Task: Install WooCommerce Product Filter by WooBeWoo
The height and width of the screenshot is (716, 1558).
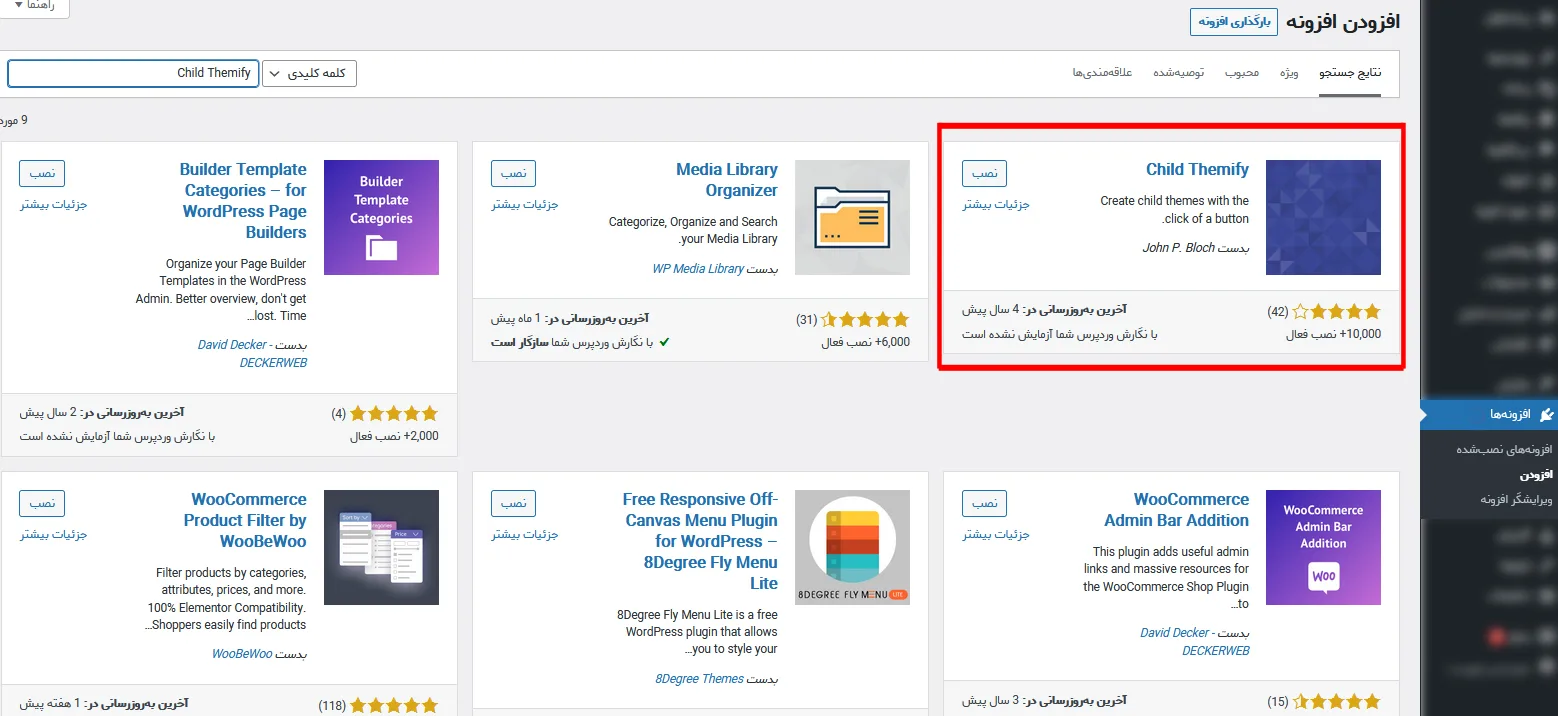Action: point(42,503)
